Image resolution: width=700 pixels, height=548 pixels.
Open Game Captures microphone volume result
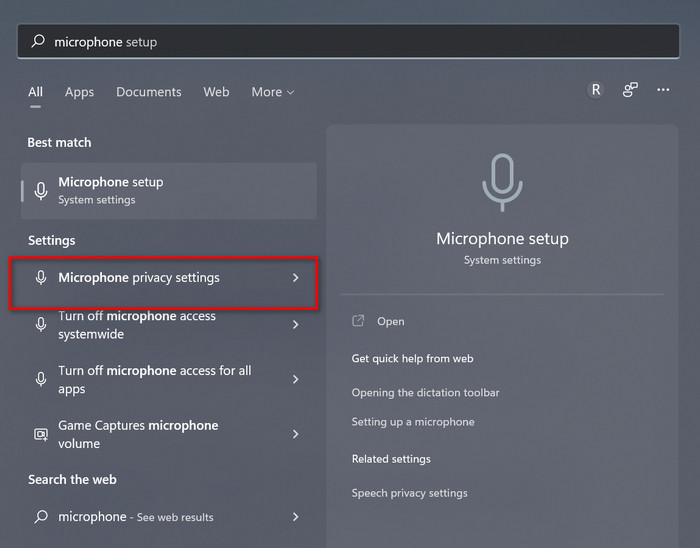(x=164, y=434)
